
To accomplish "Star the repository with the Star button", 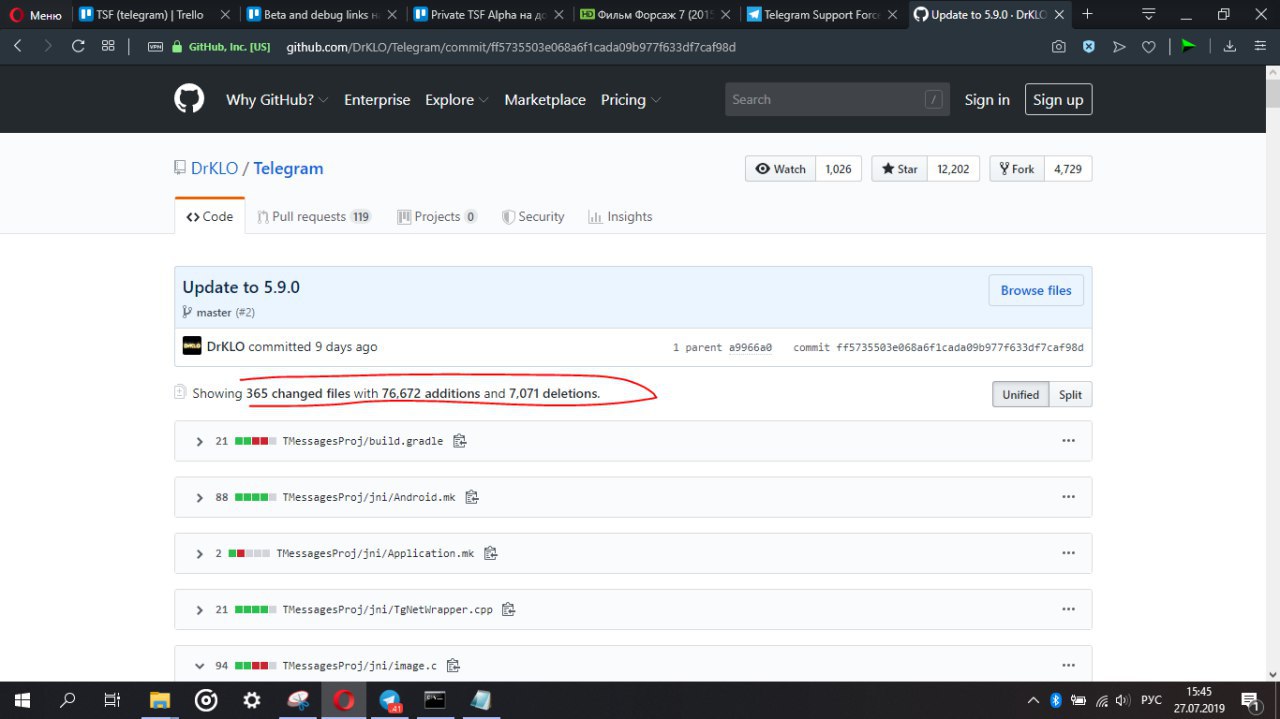I will [x=900, y=169].
